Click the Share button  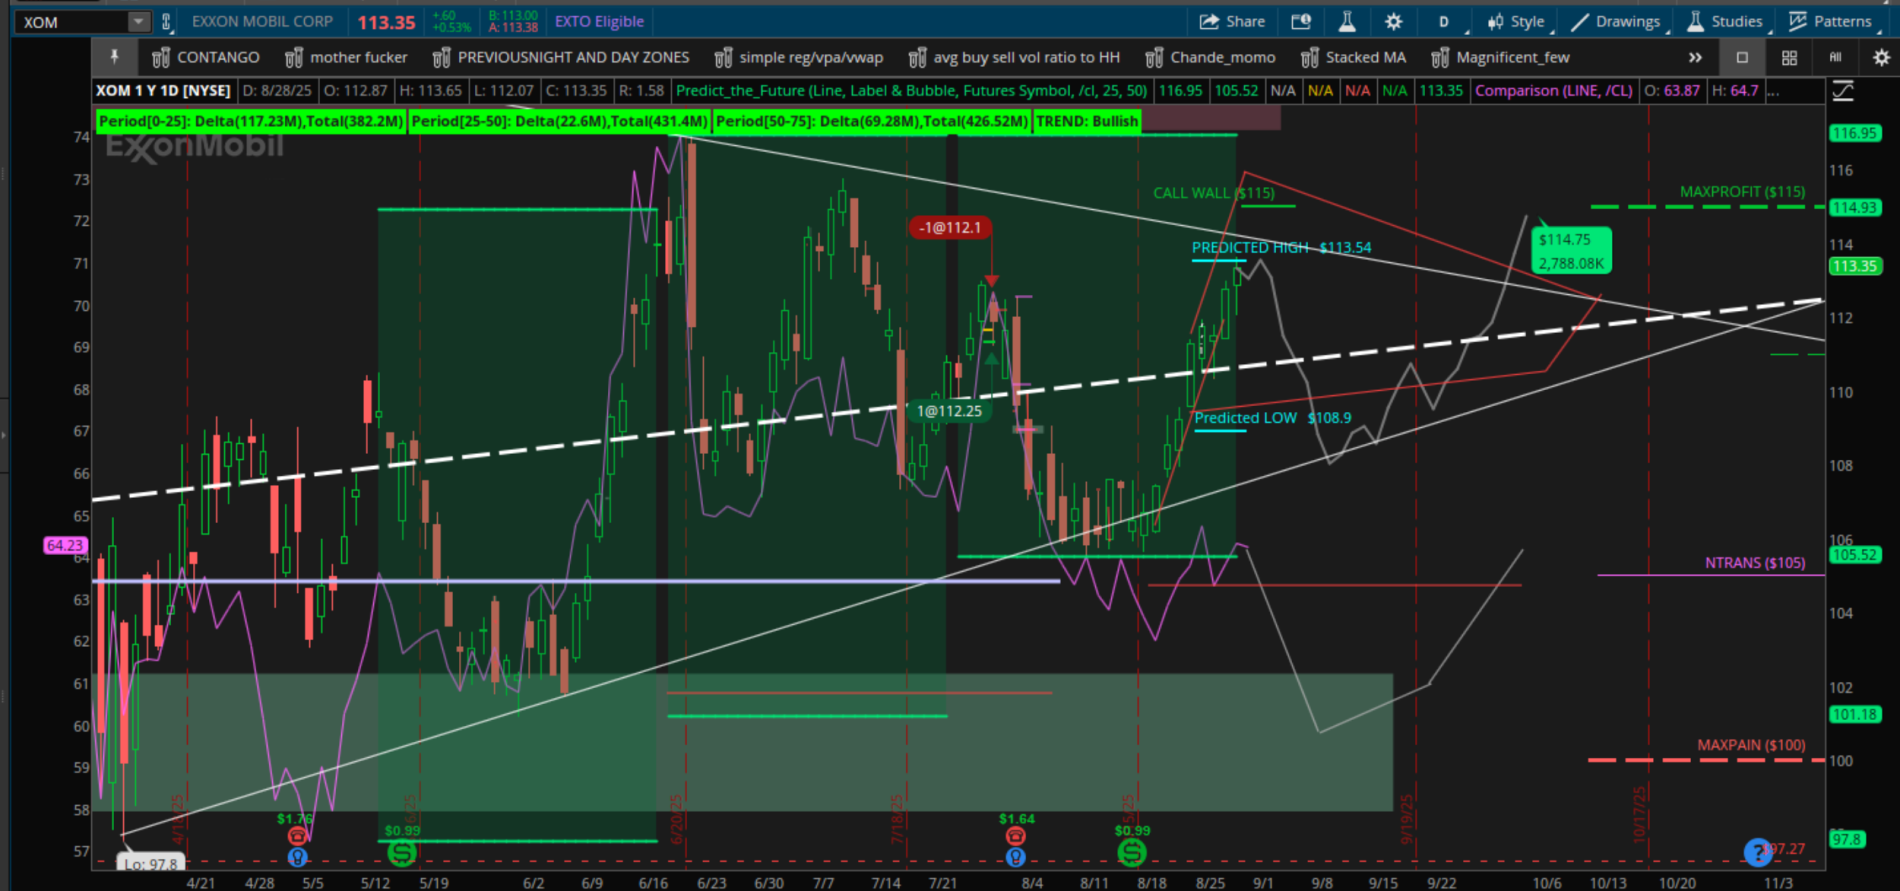point(1232,22)
